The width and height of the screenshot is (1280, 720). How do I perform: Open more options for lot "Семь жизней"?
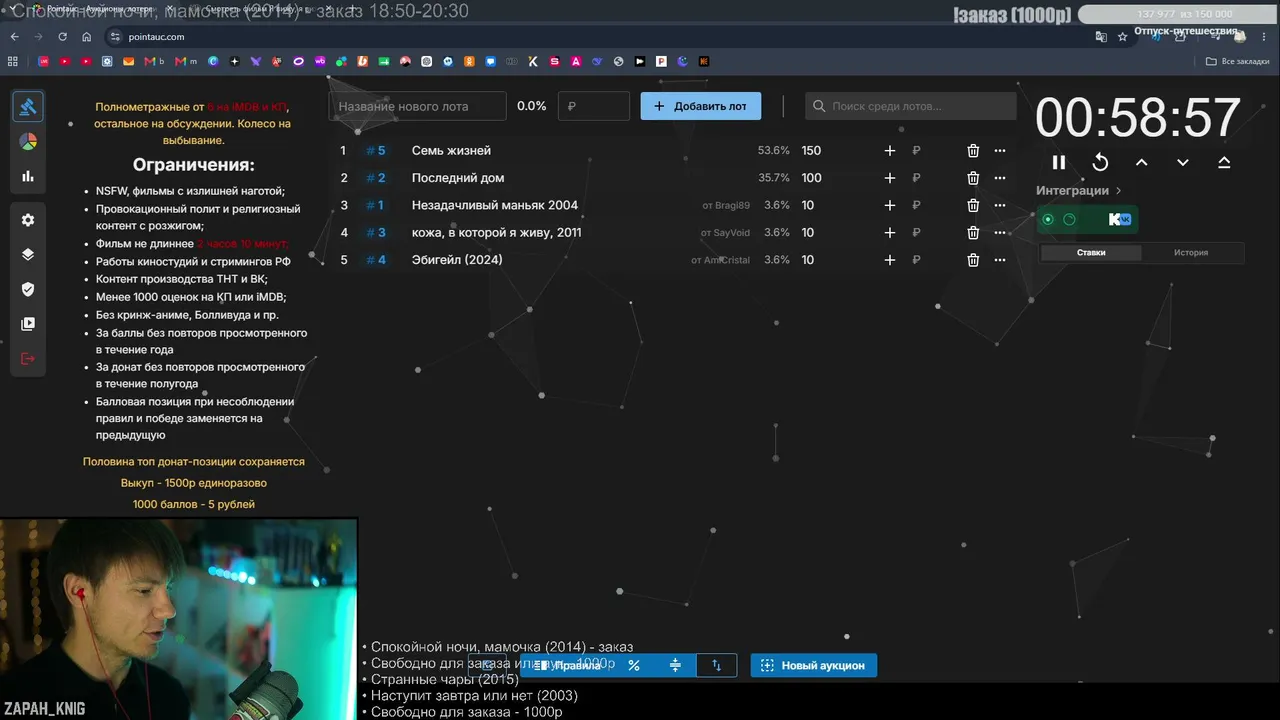click(x=1000, y=151)
